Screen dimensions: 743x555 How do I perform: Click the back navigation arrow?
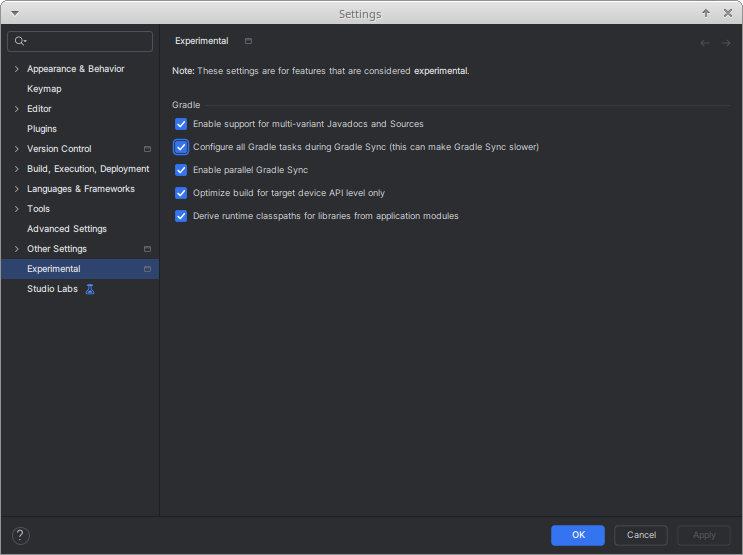tap(705, 43)
